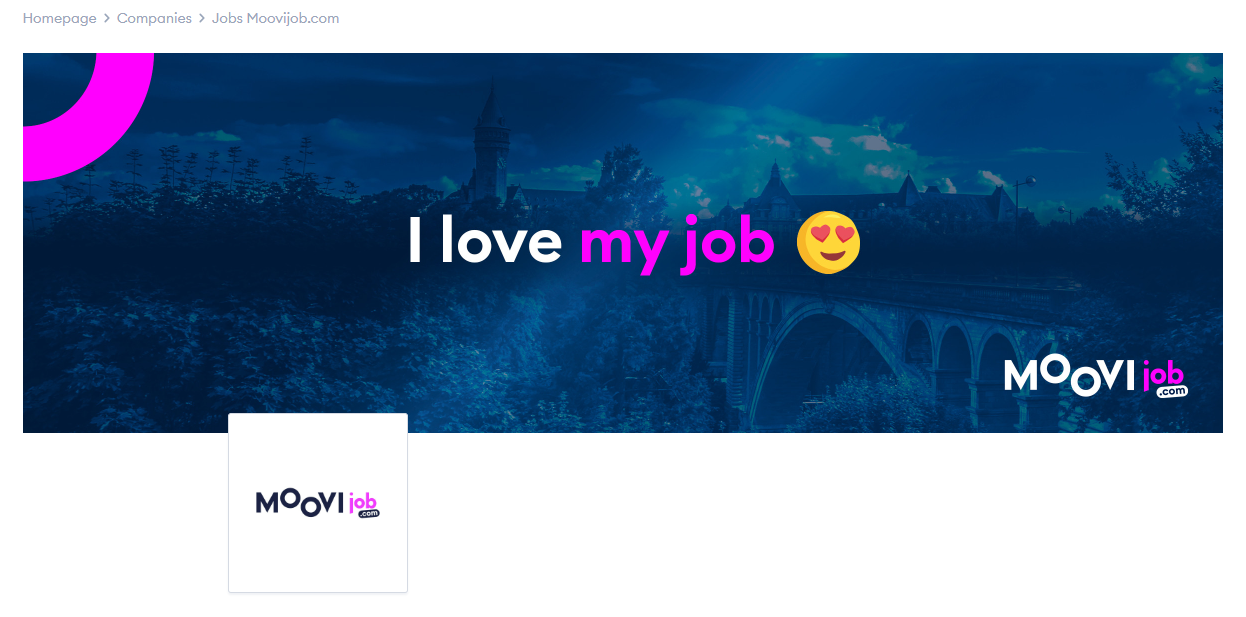Select the Jobs Moovijob.com breadcrumb
Viewport: 1246px width, 617px height.
click(276, 18)
